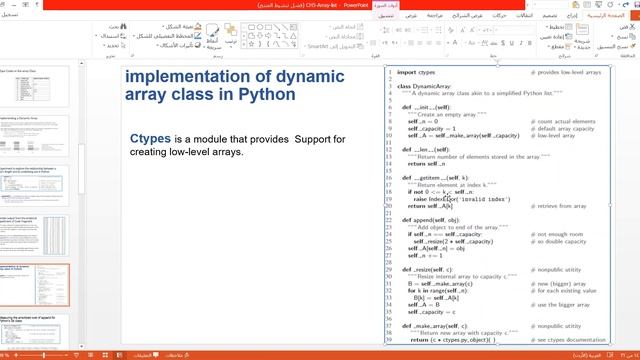Click the sign-in (تسجيل) link
640x360 pixels.
pyautogui.click(x=9, y=15)
